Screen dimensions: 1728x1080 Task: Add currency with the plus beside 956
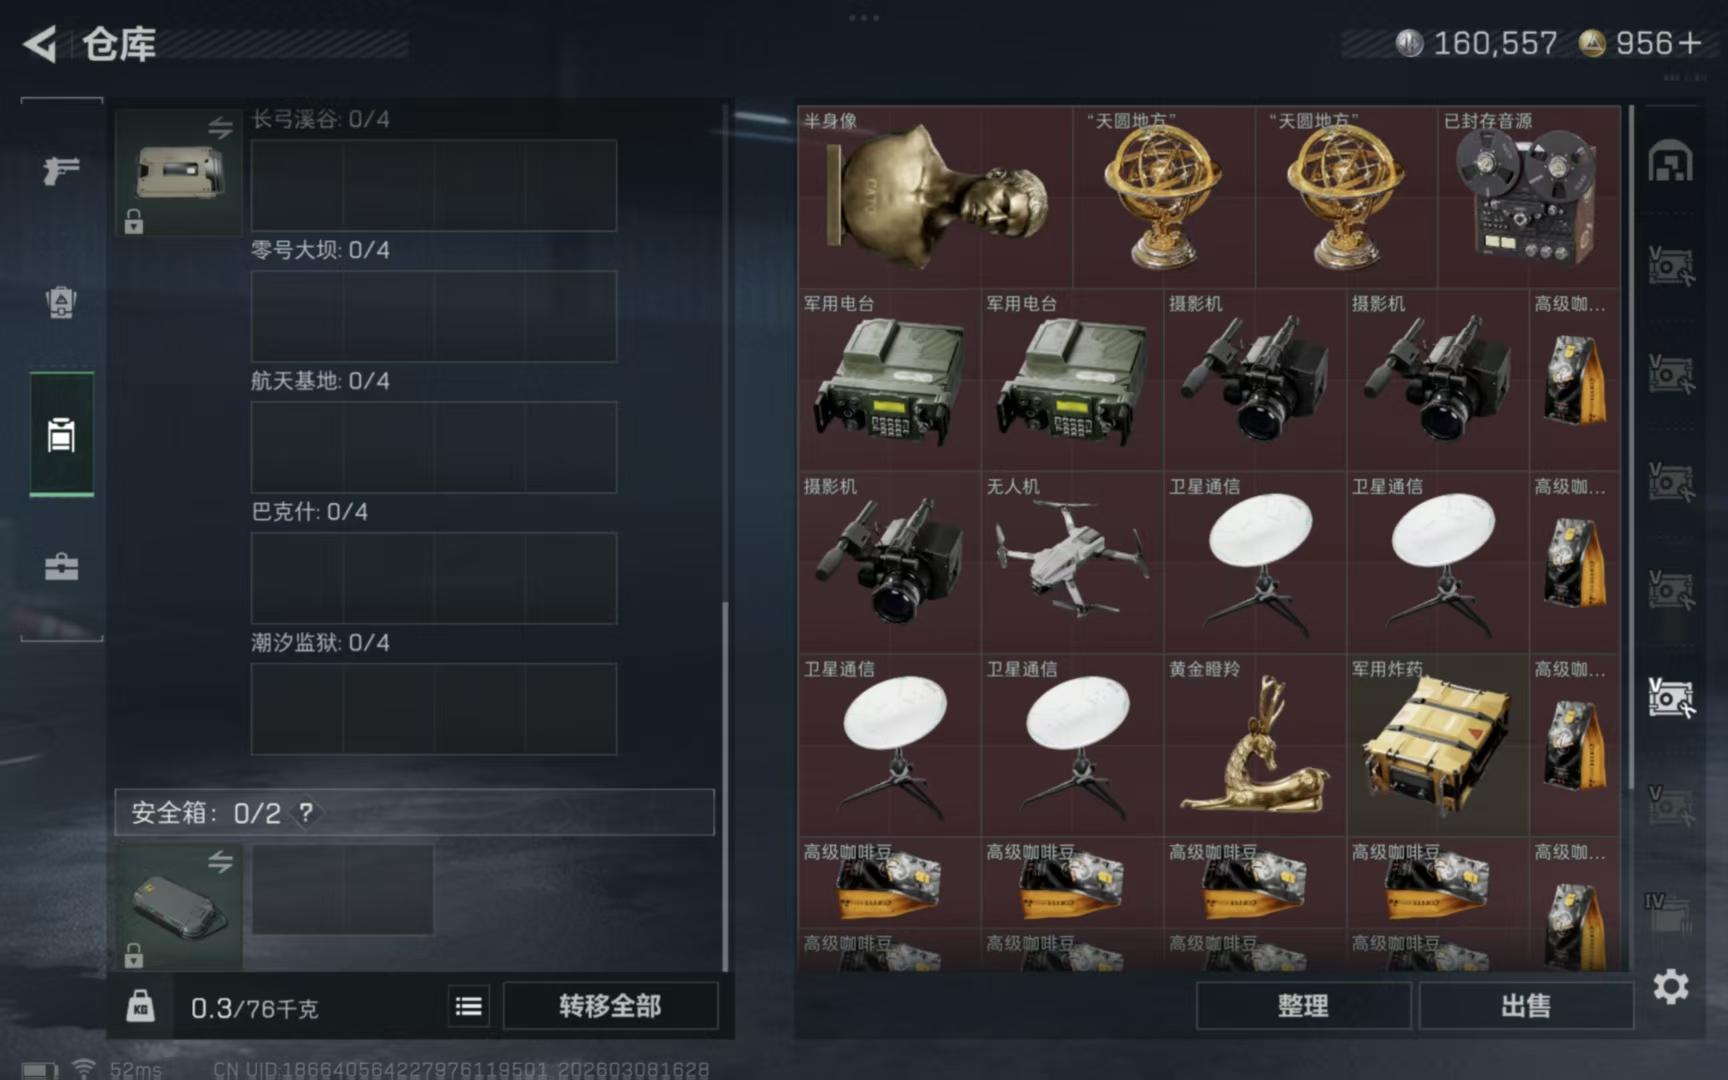(1689, 43)
